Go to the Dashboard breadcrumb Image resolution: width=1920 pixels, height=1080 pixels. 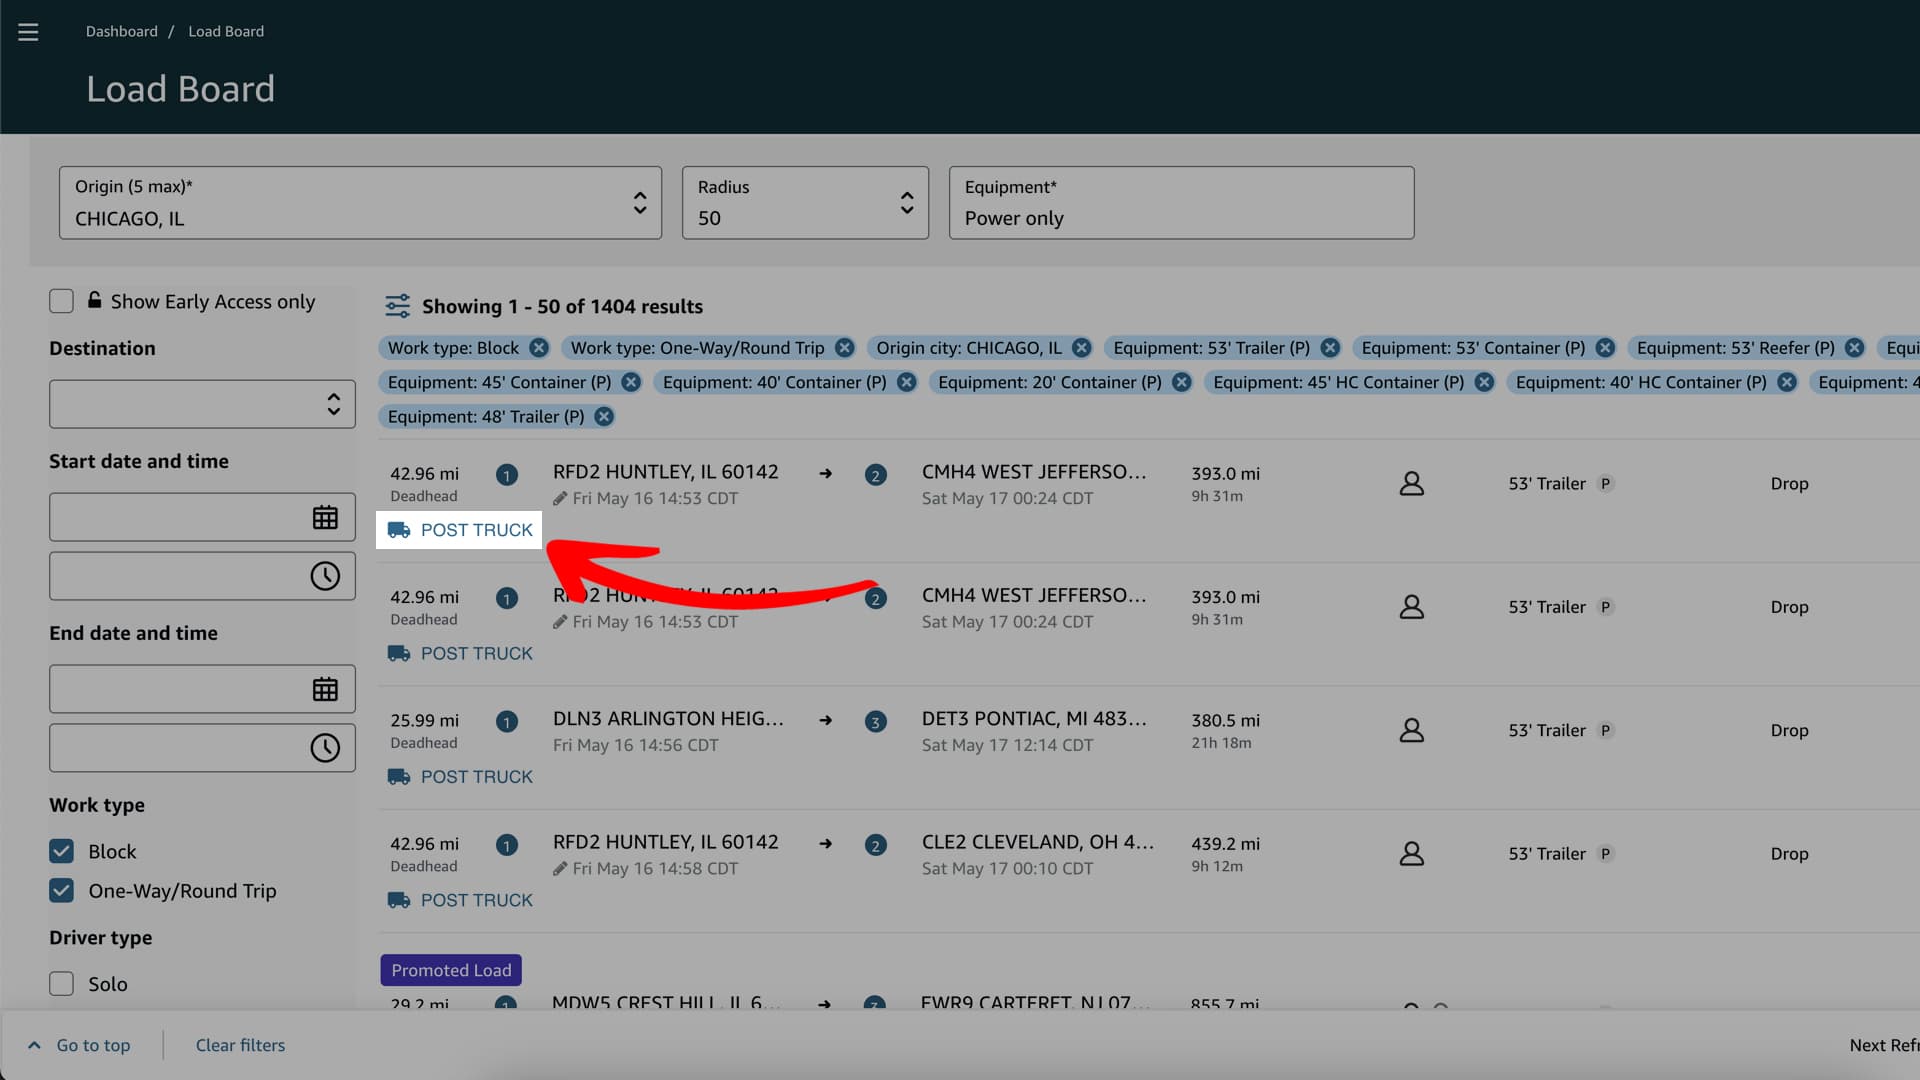122,32
